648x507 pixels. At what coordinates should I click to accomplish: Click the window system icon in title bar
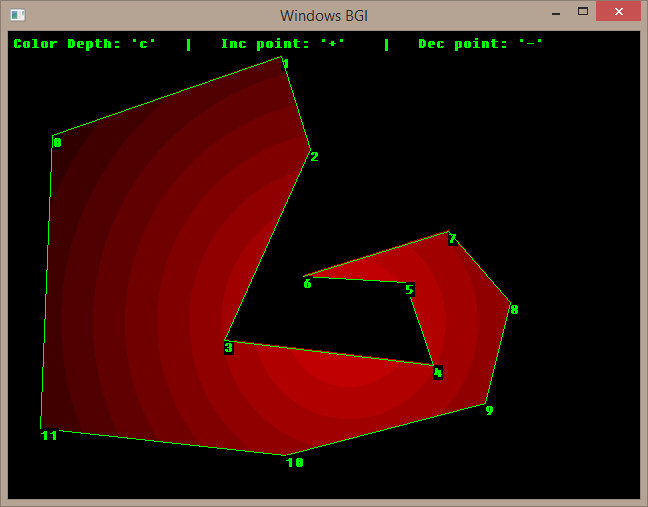[17, 15]
